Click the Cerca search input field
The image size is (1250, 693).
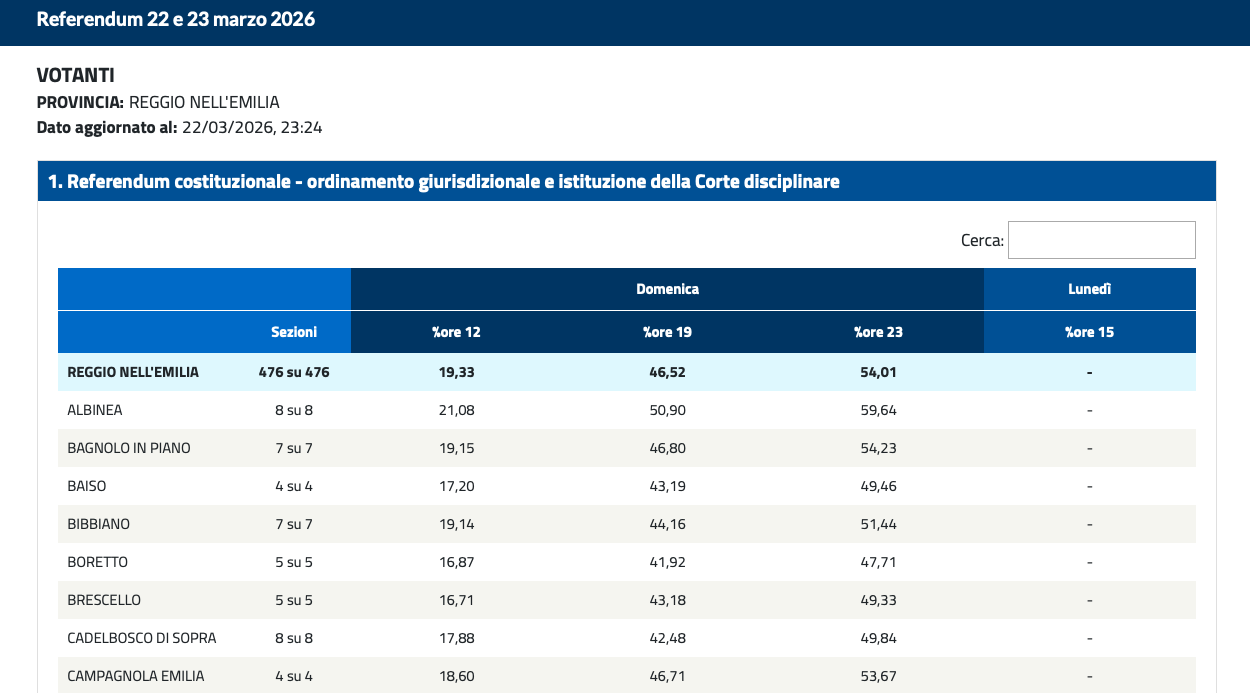pyautogui.click(x=1101, y=240)
